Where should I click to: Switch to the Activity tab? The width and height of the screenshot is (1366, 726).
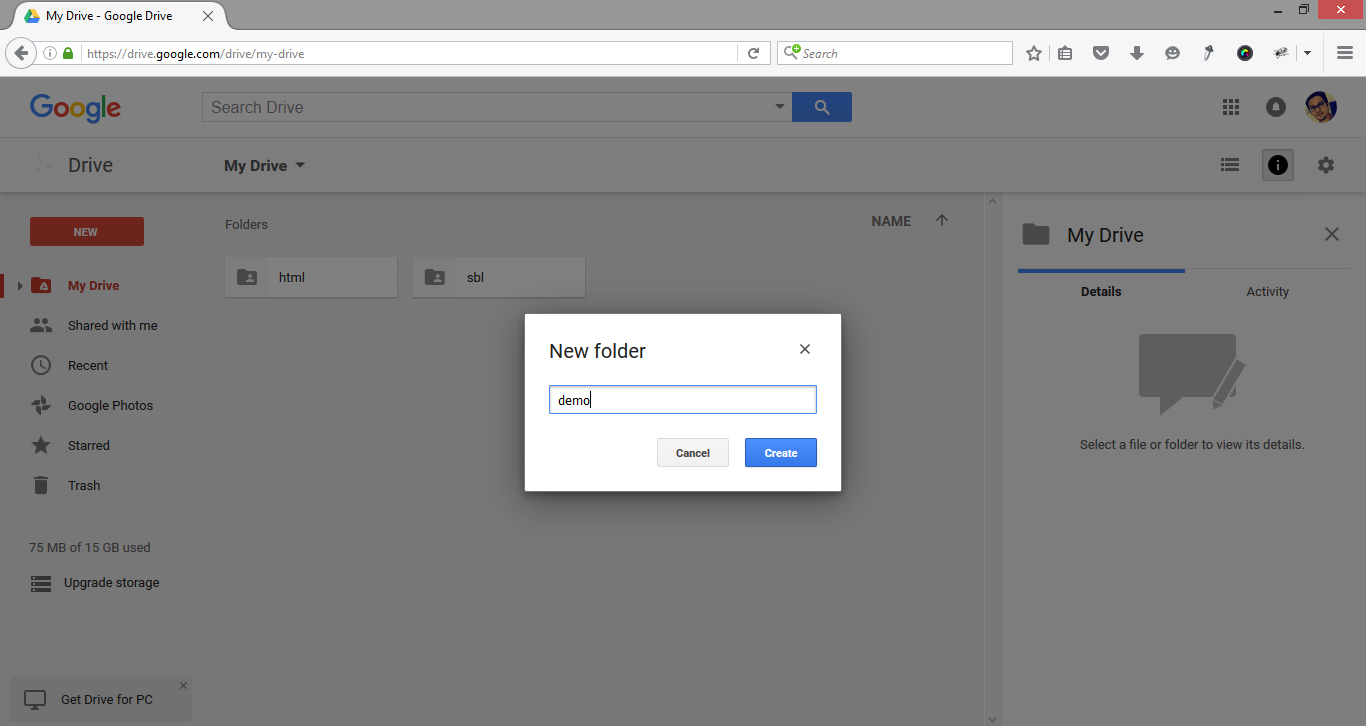[1267, 291]
